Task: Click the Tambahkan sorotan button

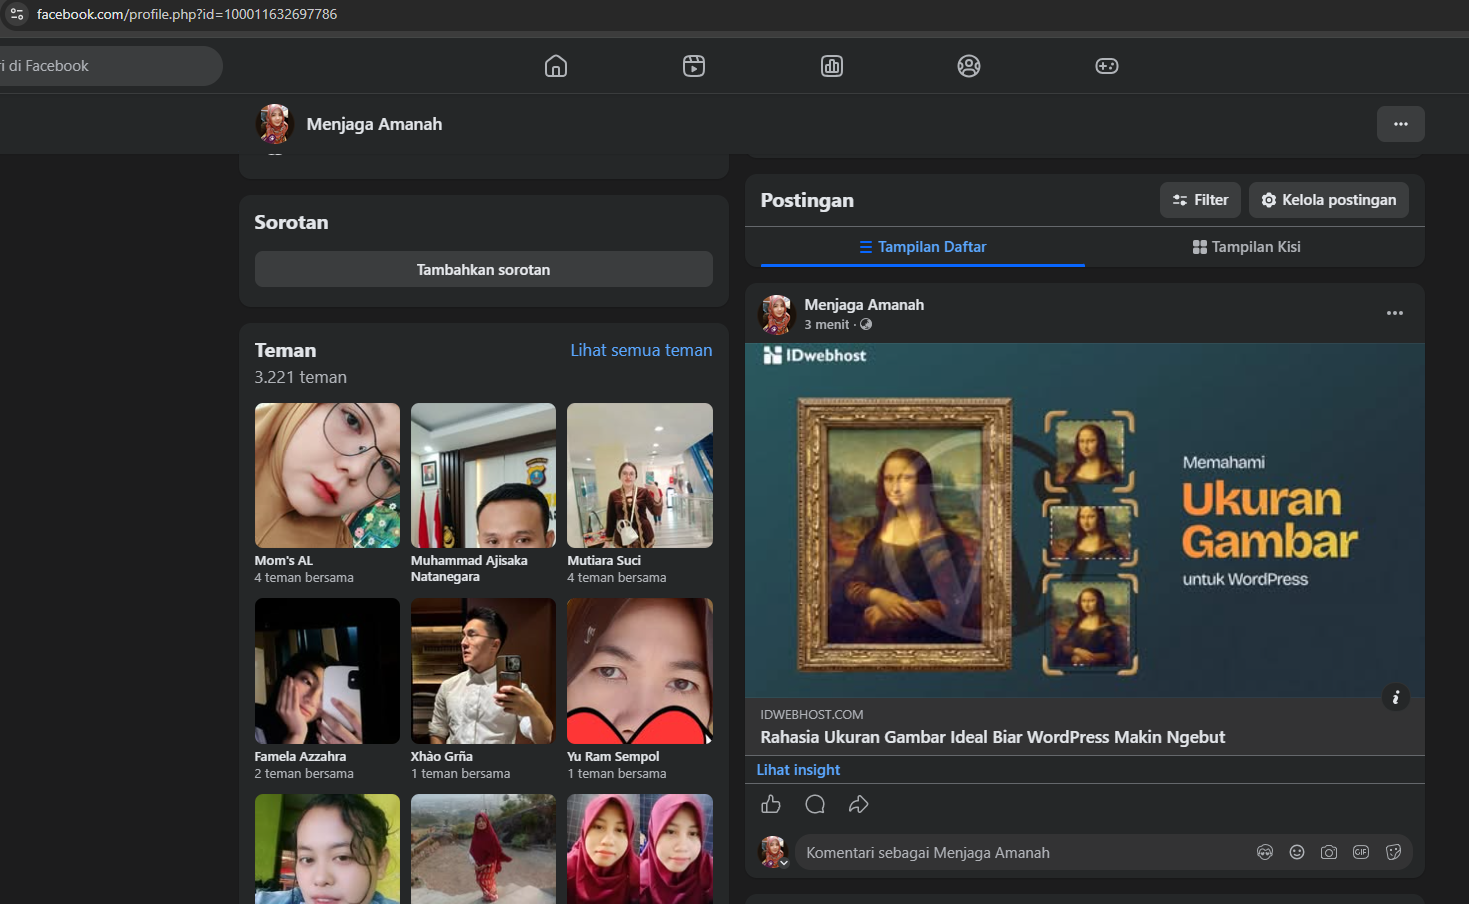Action: click(x=484, y=269)
